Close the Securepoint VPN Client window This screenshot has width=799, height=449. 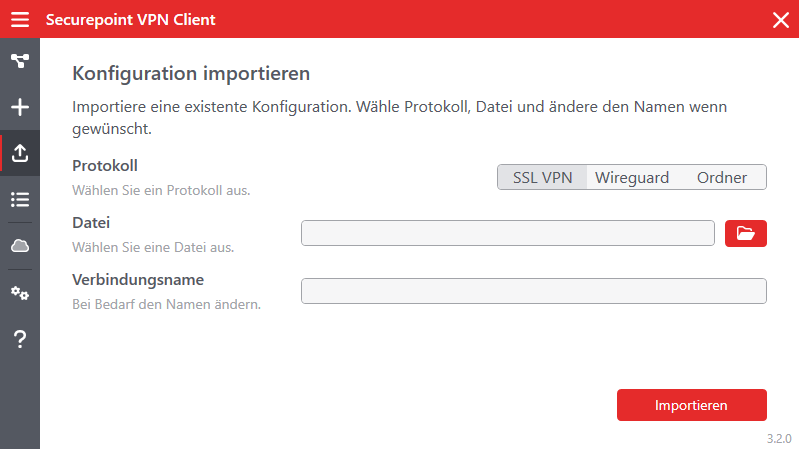(x=781, y=19)
